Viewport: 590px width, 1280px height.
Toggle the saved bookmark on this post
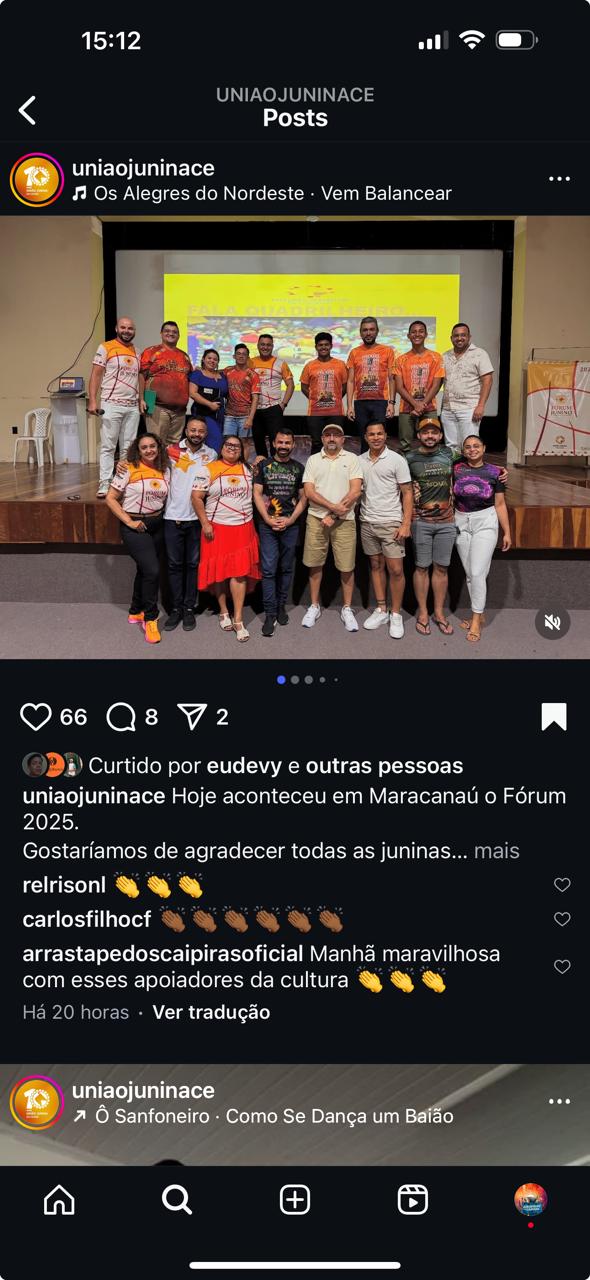click(x=554, y=717)
